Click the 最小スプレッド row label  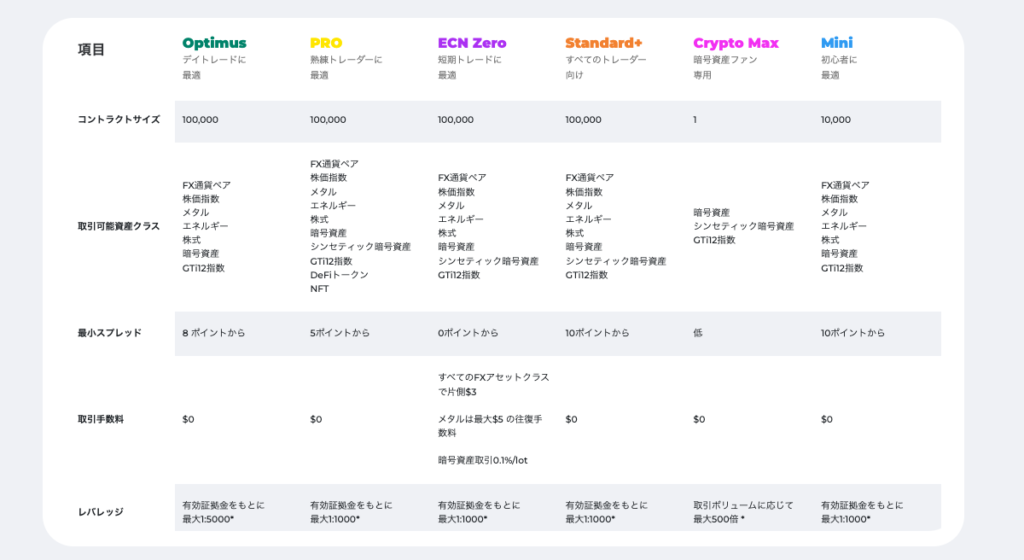click(x=110, y=333)
